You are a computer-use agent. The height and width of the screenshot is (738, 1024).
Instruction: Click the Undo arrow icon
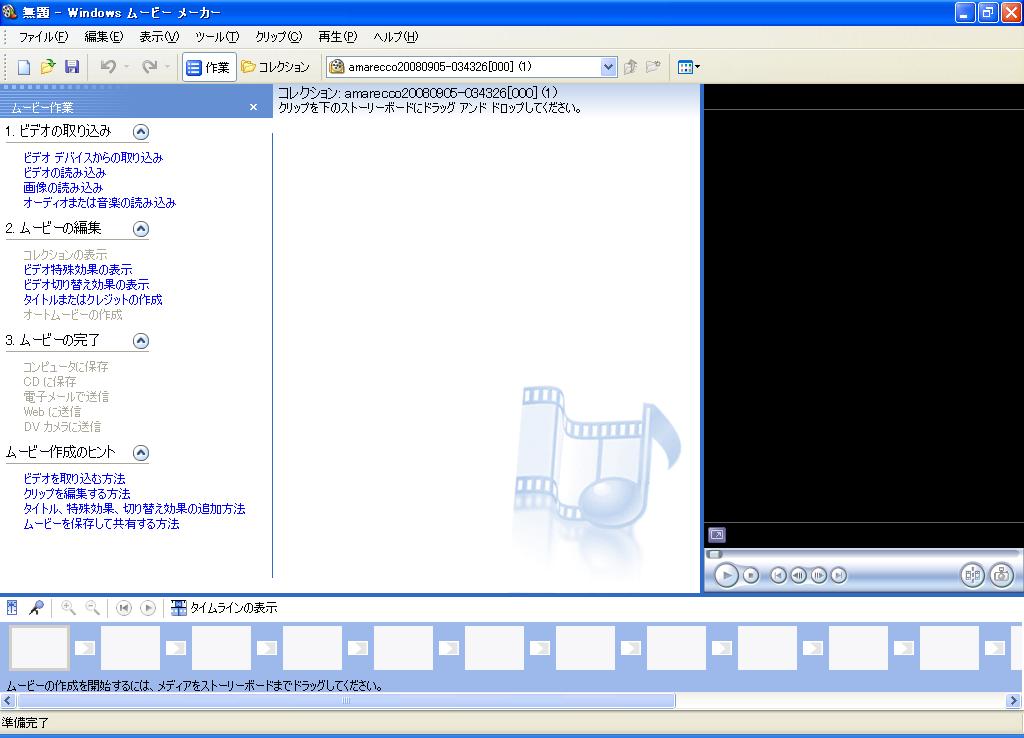[x=108, y=67]
